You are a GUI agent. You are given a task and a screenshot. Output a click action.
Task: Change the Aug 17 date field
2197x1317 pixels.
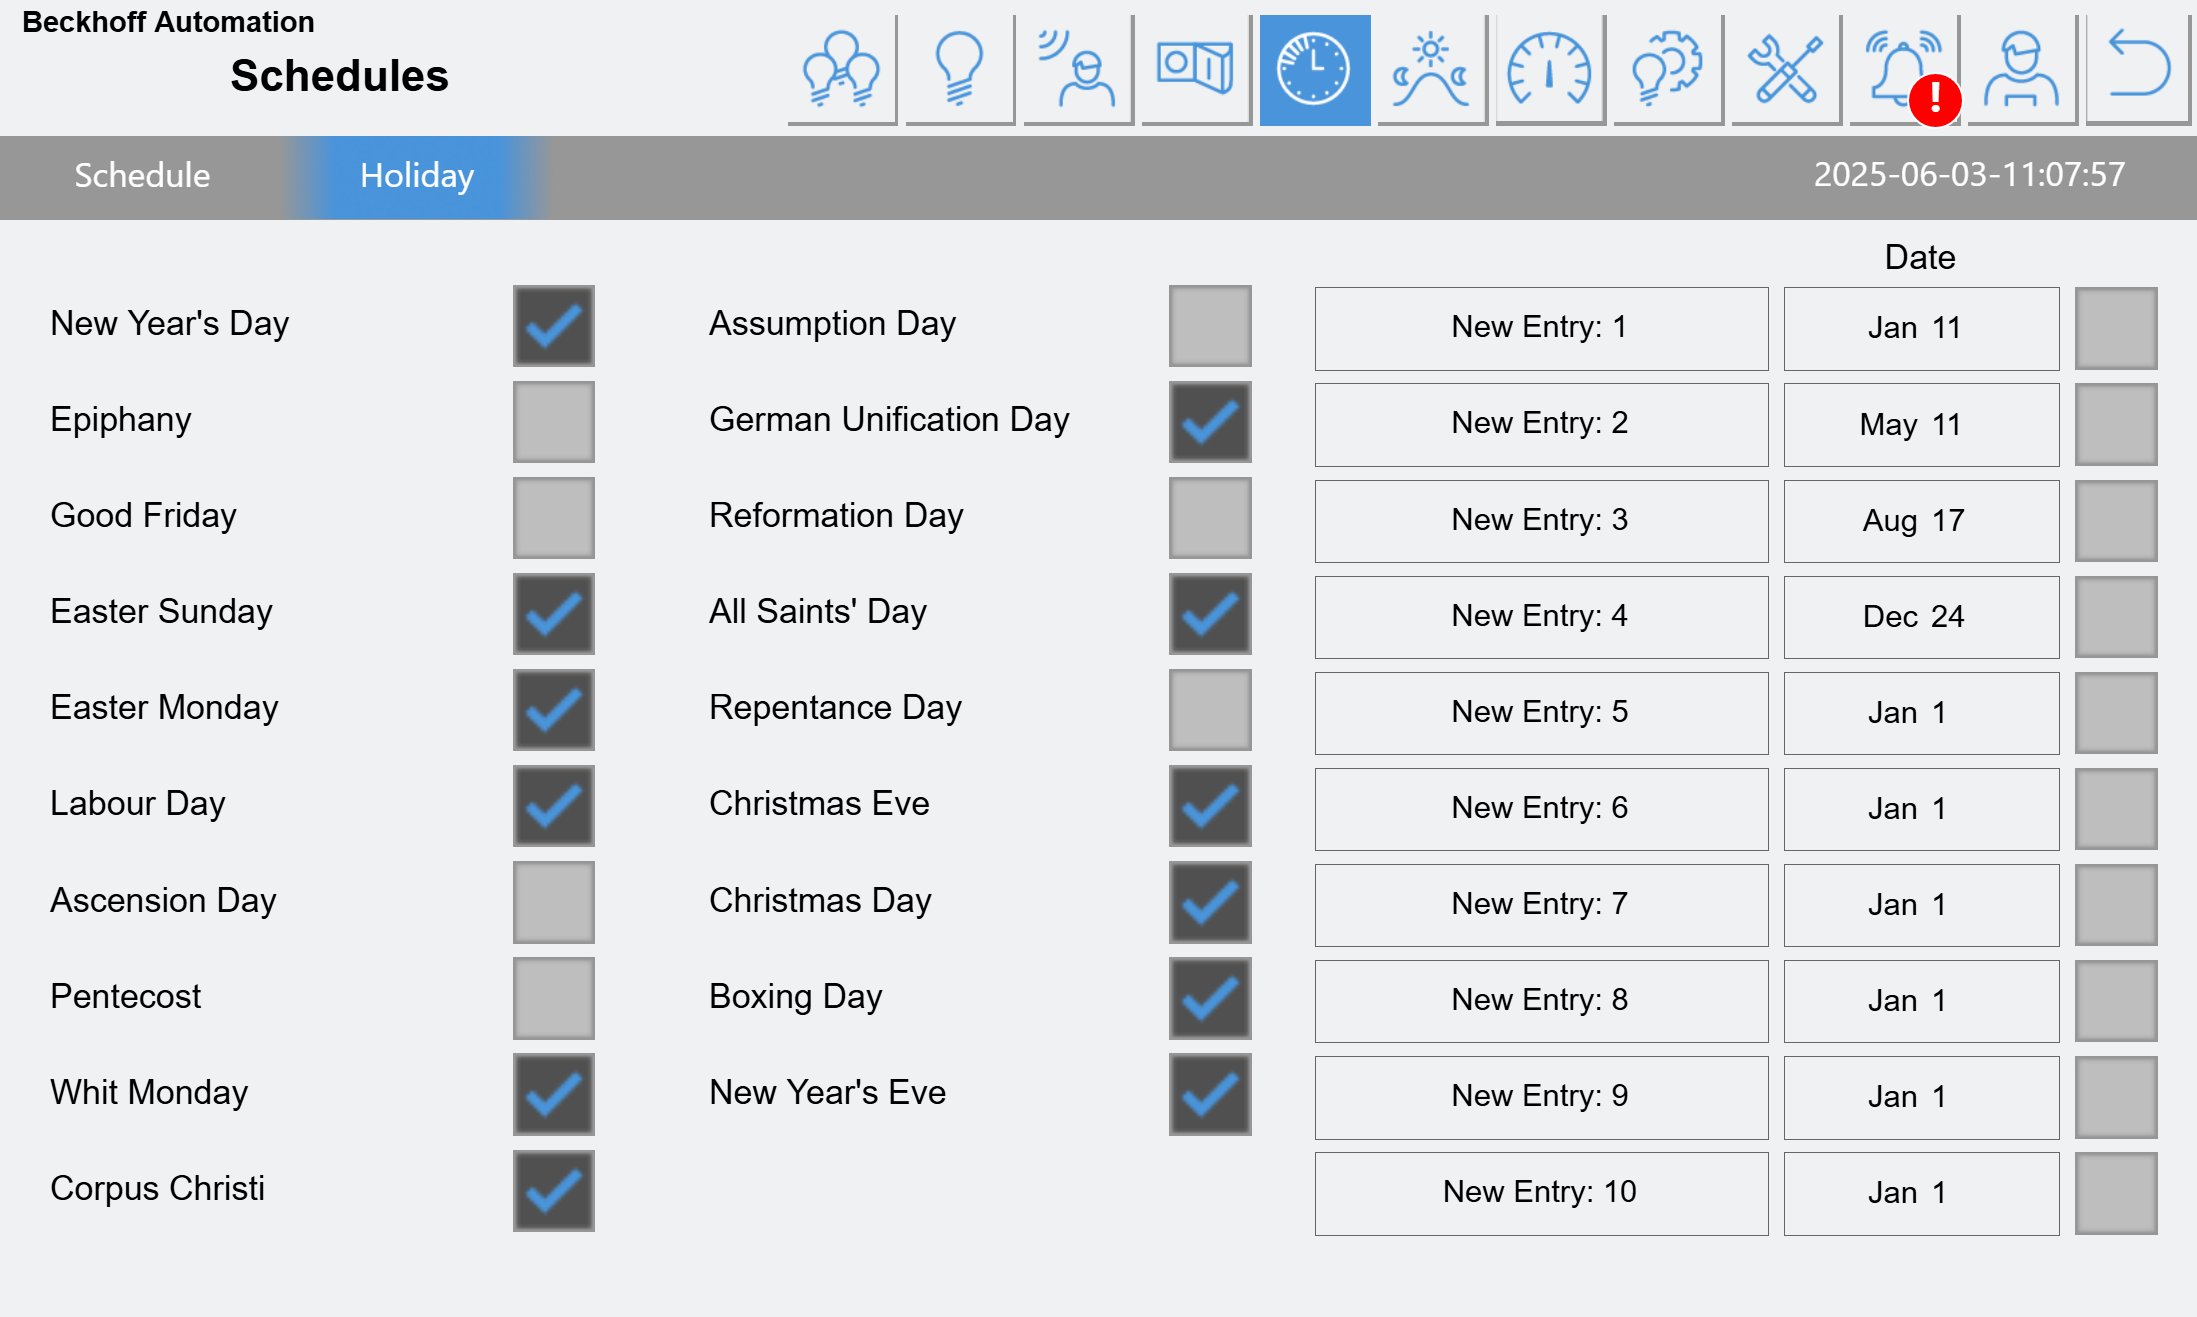[x=1921, y=521]
